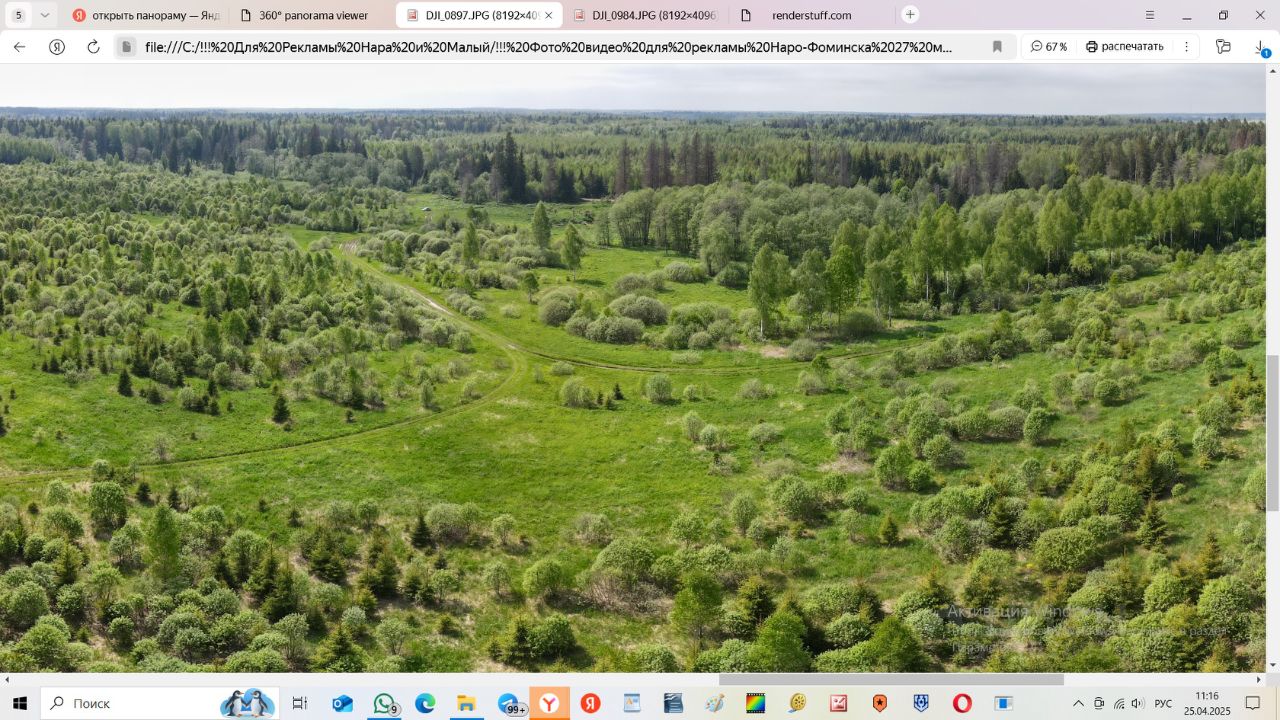The height and width of the screenshot is (720, 1280).
Task: Go back to the previous page
Action: coord(19,47)
